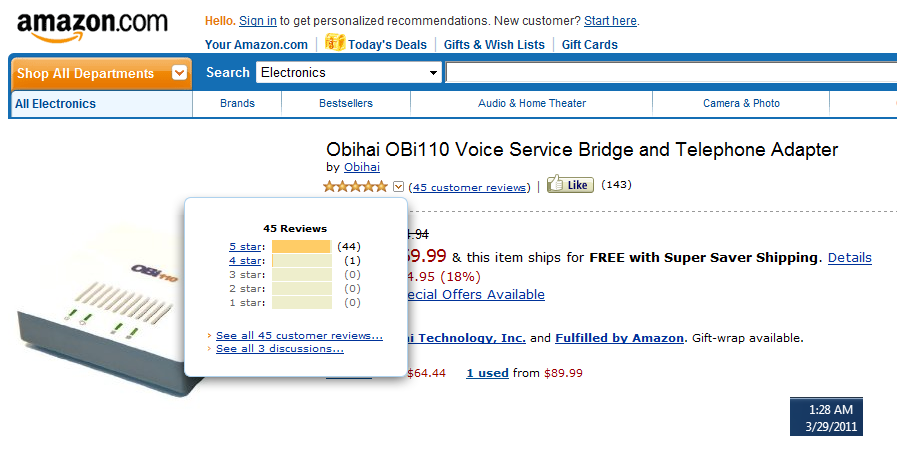
Task: Click inside the search text field
Action: (671, 73)
